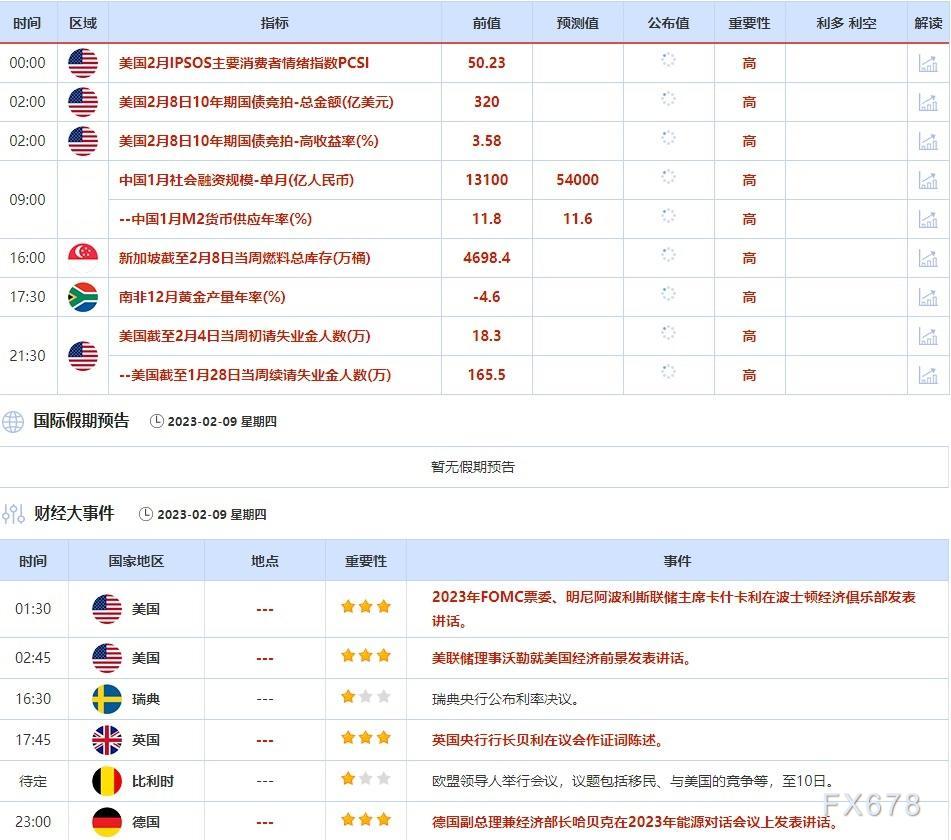Click the 重要性 header in indicators table
The width and height of the screenshot is (951, 840).
pyautogui.click(x=749, y=23)
